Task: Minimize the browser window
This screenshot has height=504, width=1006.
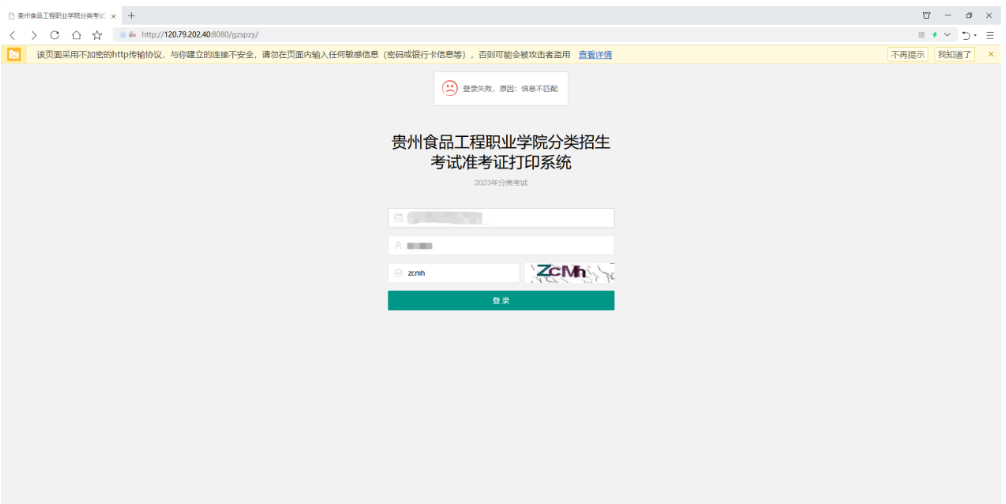Action: point(948,15)
